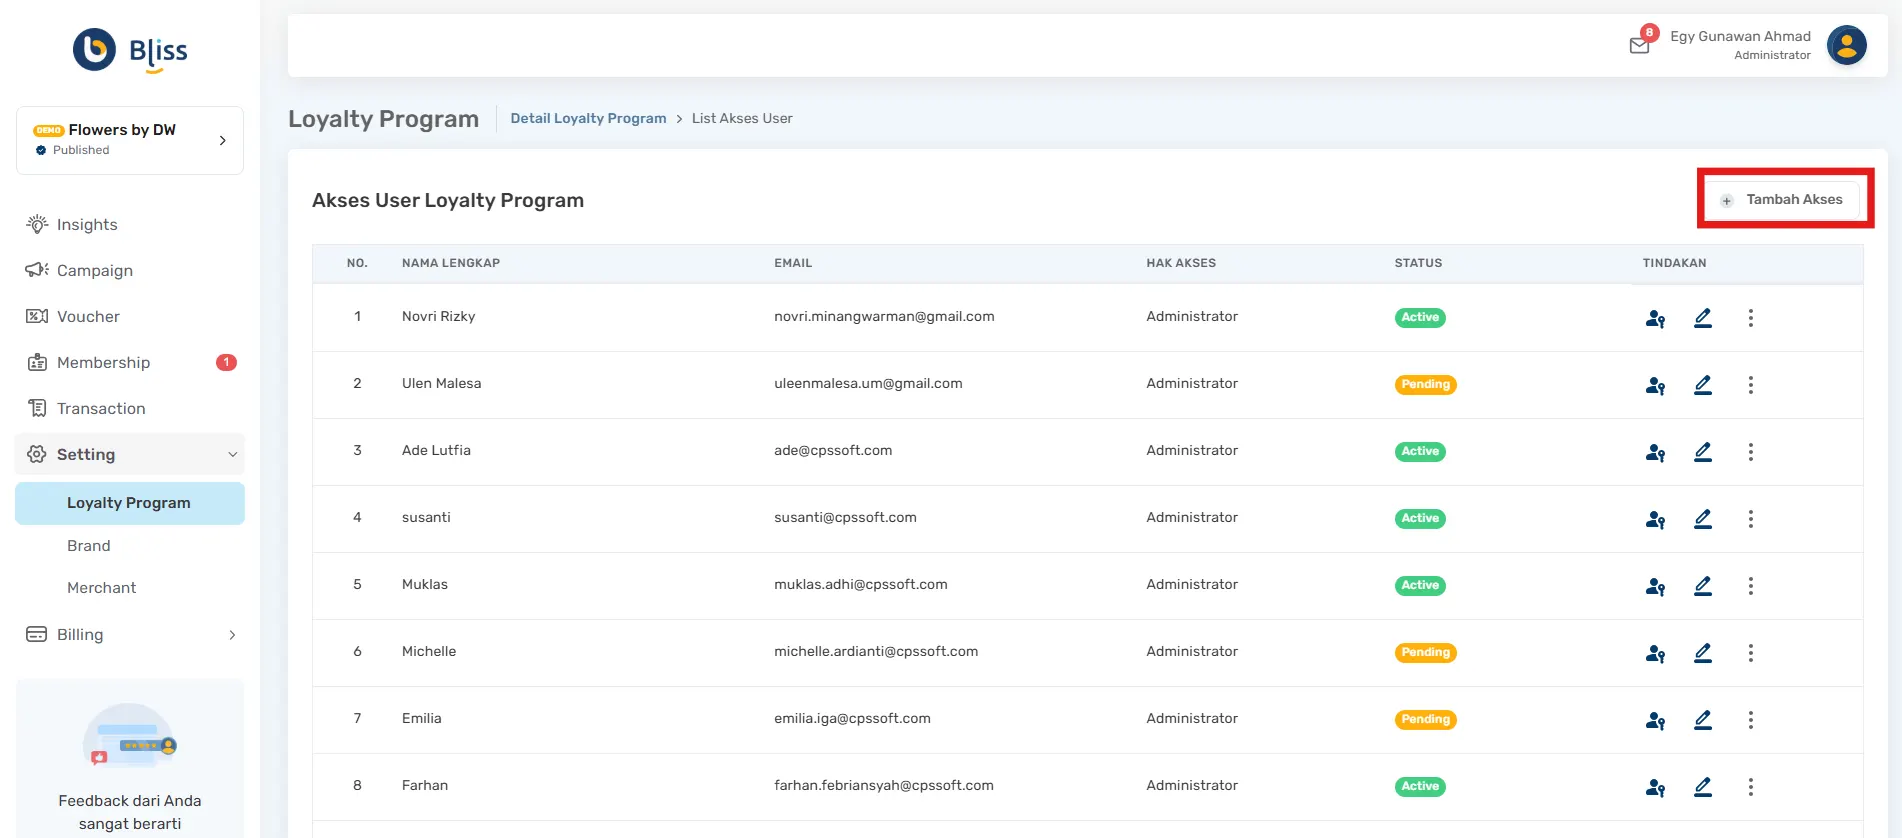The width and height of the screenshot is (1902, 838).
Task: Open the mail notifications icon
Action: tap(1639, 45)
